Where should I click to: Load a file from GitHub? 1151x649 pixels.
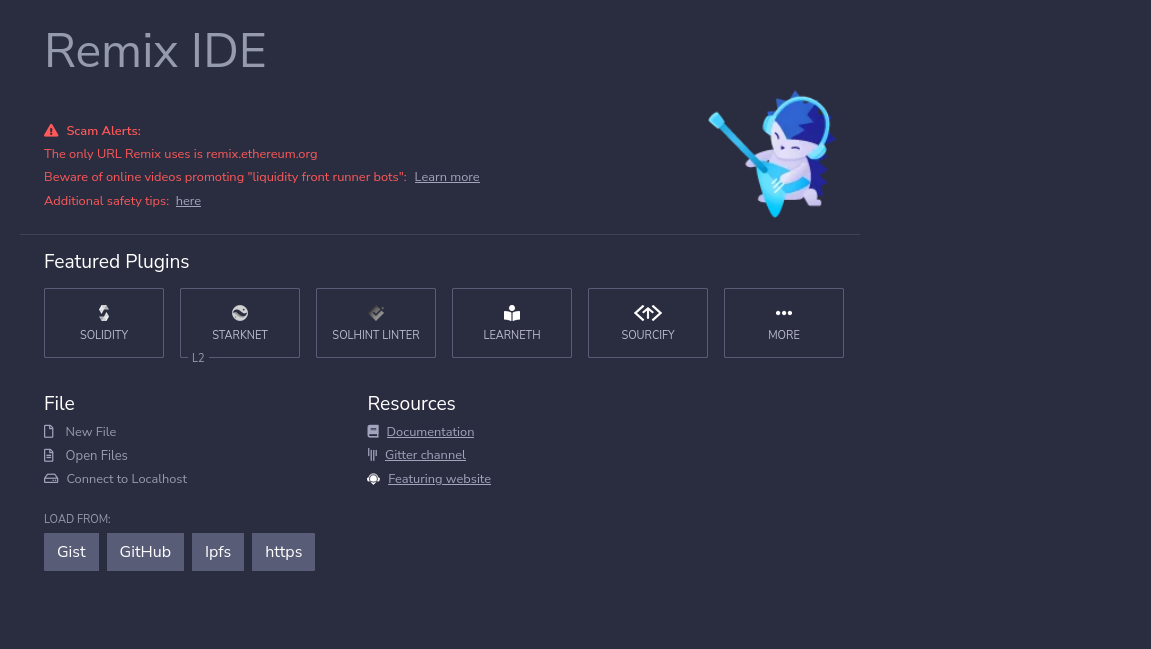(x=145, y=552)
